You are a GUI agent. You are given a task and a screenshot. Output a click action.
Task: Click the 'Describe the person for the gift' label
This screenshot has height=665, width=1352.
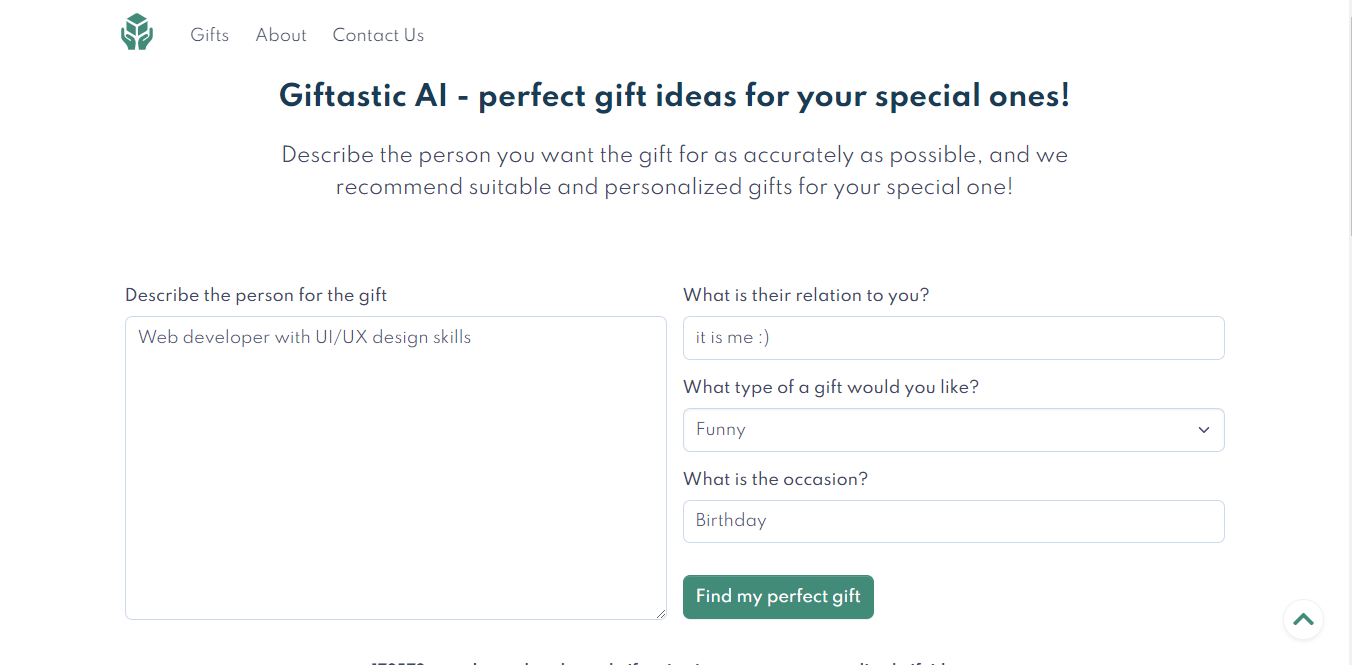(256, 295)
